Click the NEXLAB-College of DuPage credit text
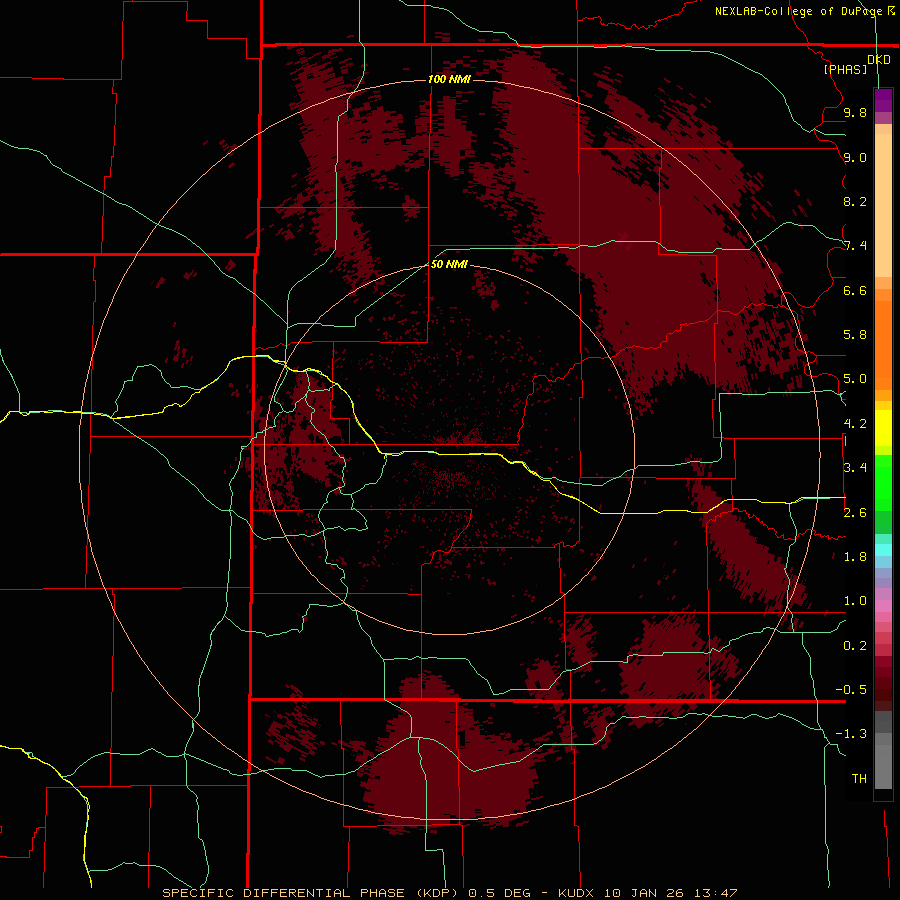This screenshot has width=900, height=900. click(x=804, y=11)
